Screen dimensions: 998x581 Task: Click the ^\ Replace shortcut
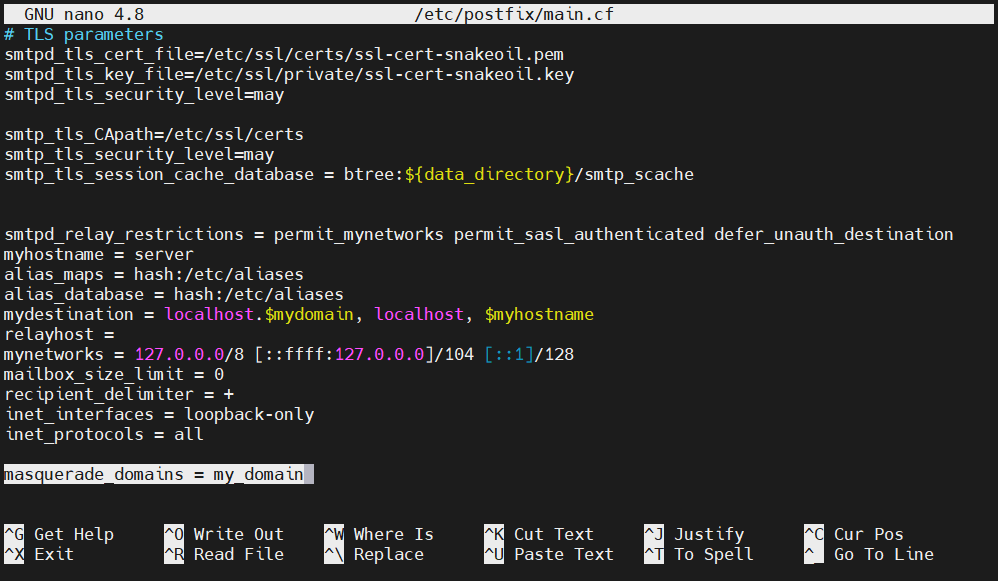point(374,554)
